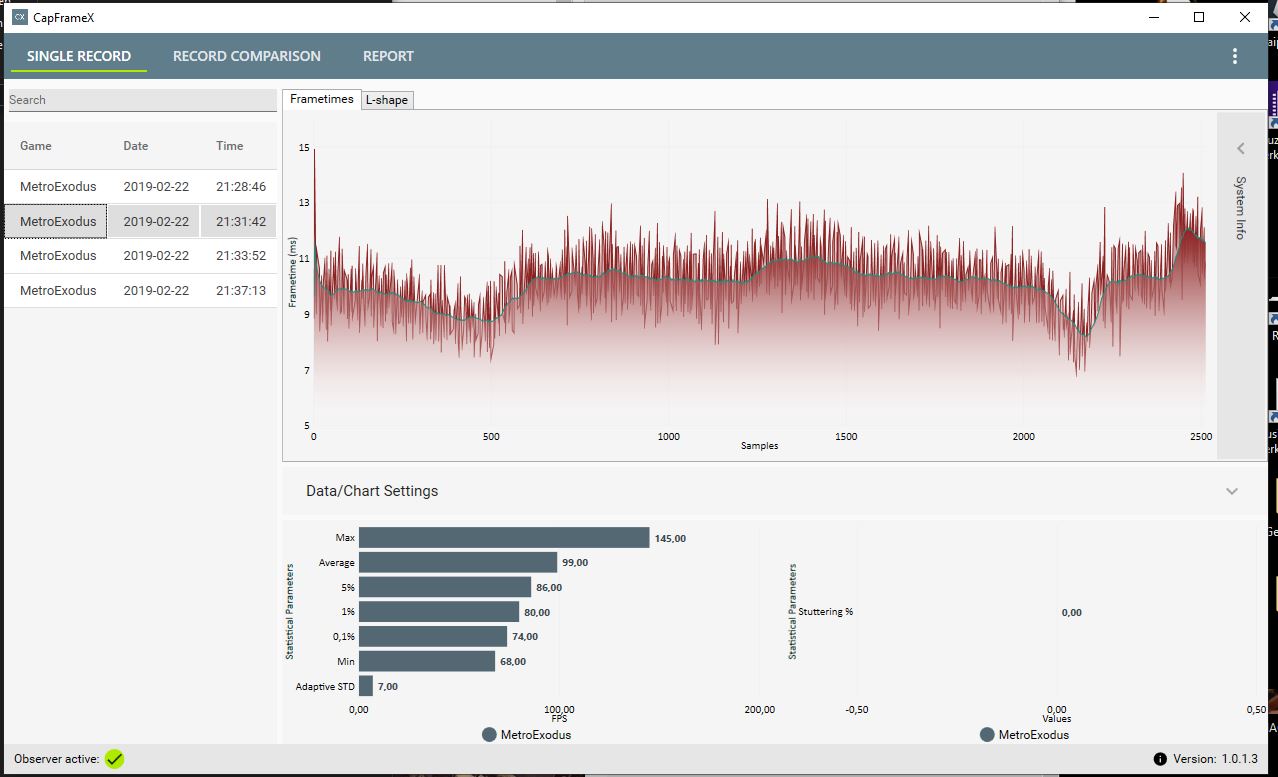The width and height of the screenshot is (1278, 777).
Task: Select the MetroExodus record at 21:37:13
Action: 141,290
